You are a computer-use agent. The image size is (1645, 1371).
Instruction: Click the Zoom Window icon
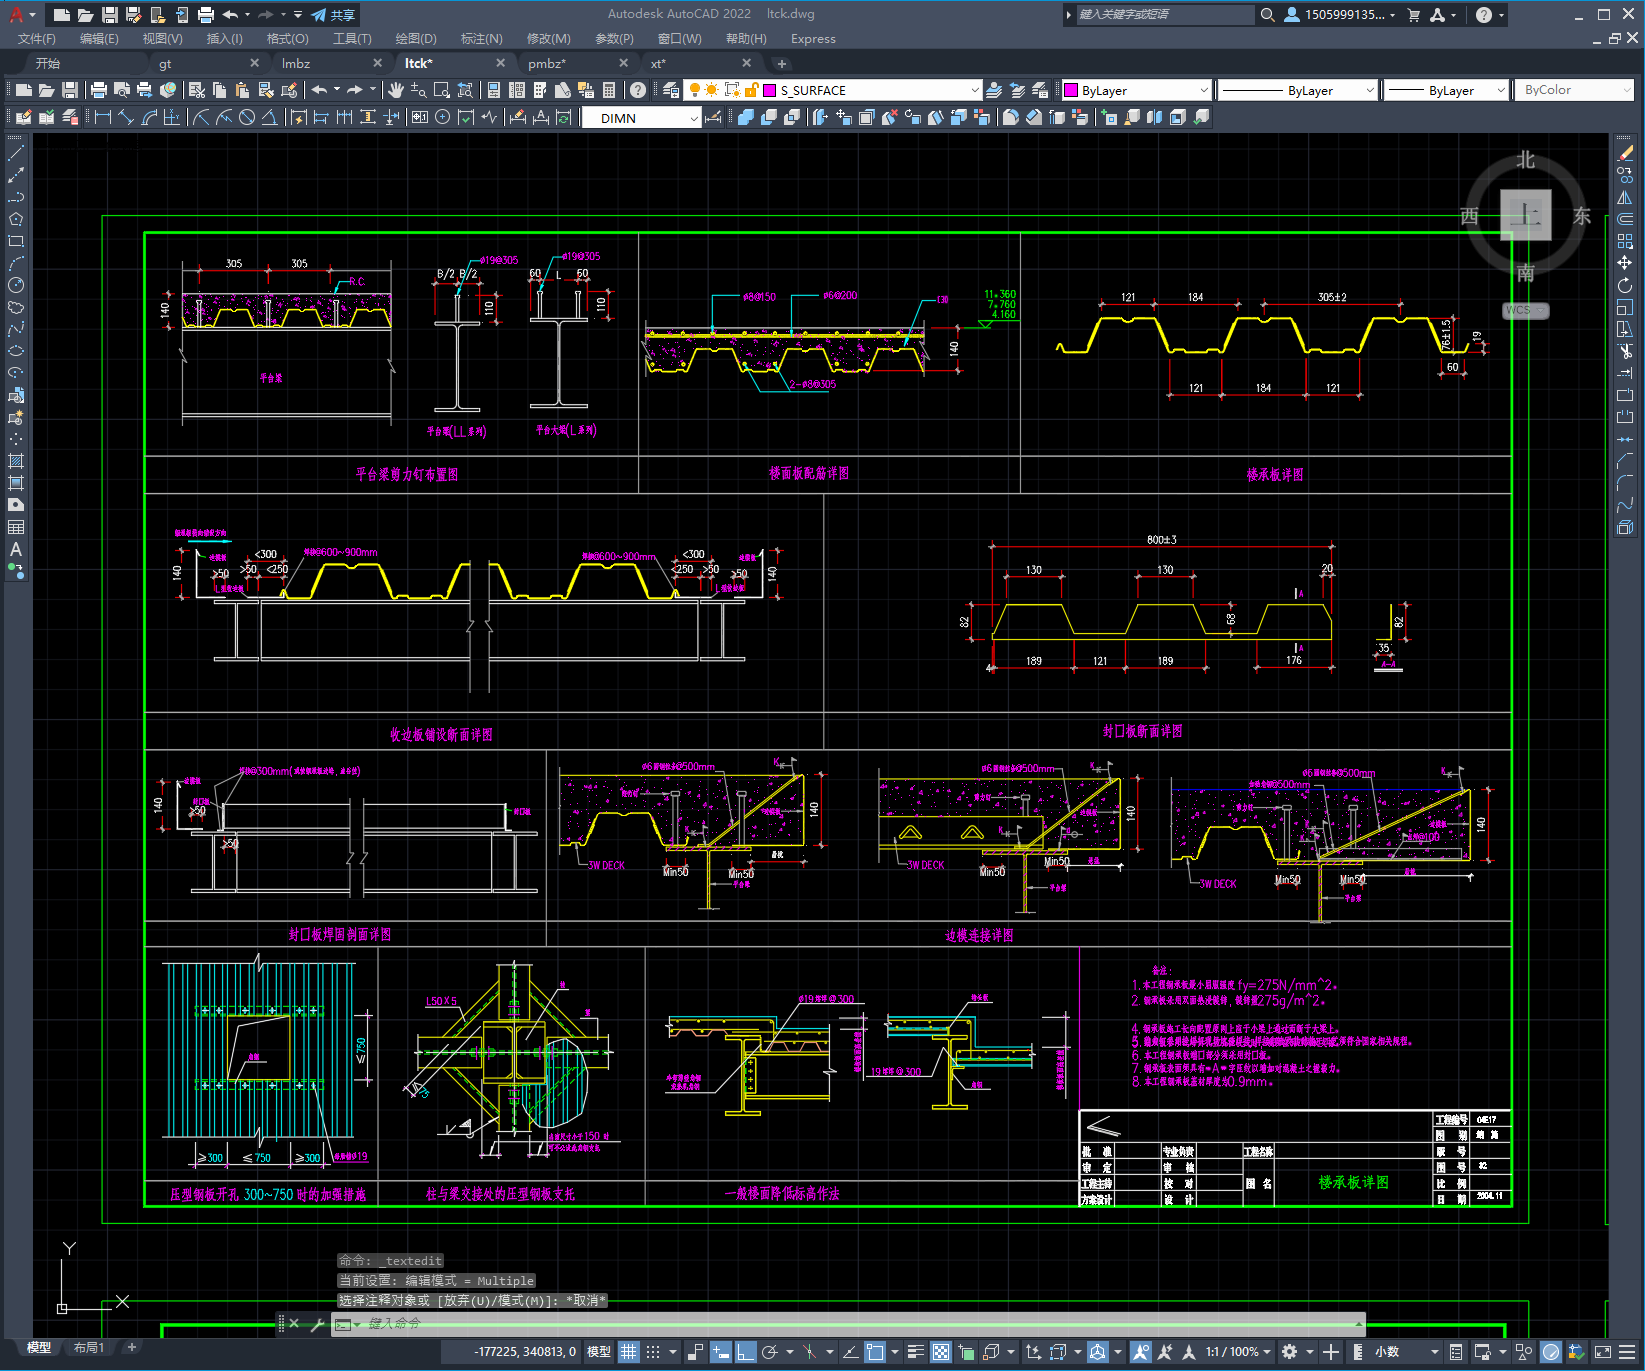[441, 90]
